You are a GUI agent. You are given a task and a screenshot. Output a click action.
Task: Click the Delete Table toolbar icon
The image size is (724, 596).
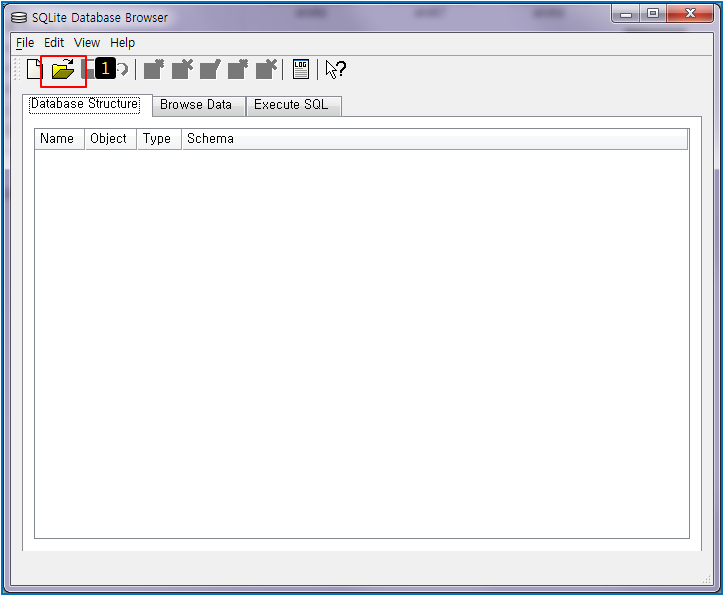coord(182,69)
